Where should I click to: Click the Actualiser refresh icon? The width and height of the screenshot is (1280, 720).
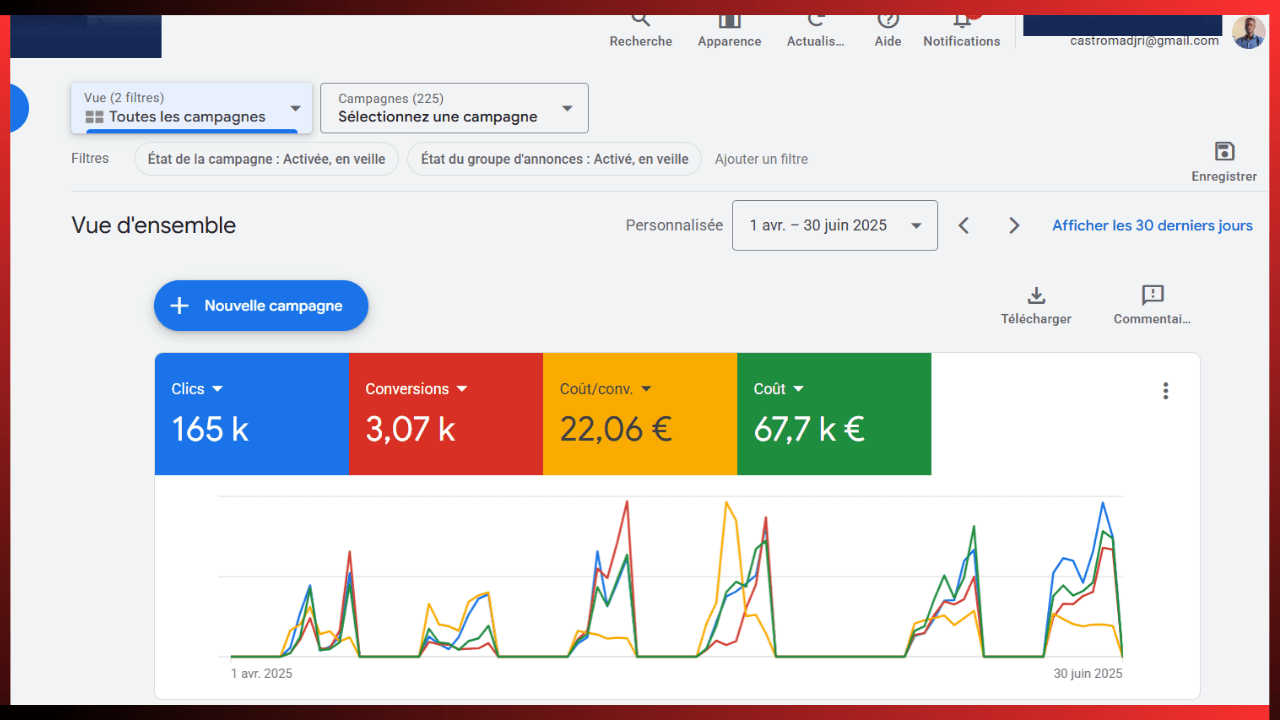[x=816, y=19]
